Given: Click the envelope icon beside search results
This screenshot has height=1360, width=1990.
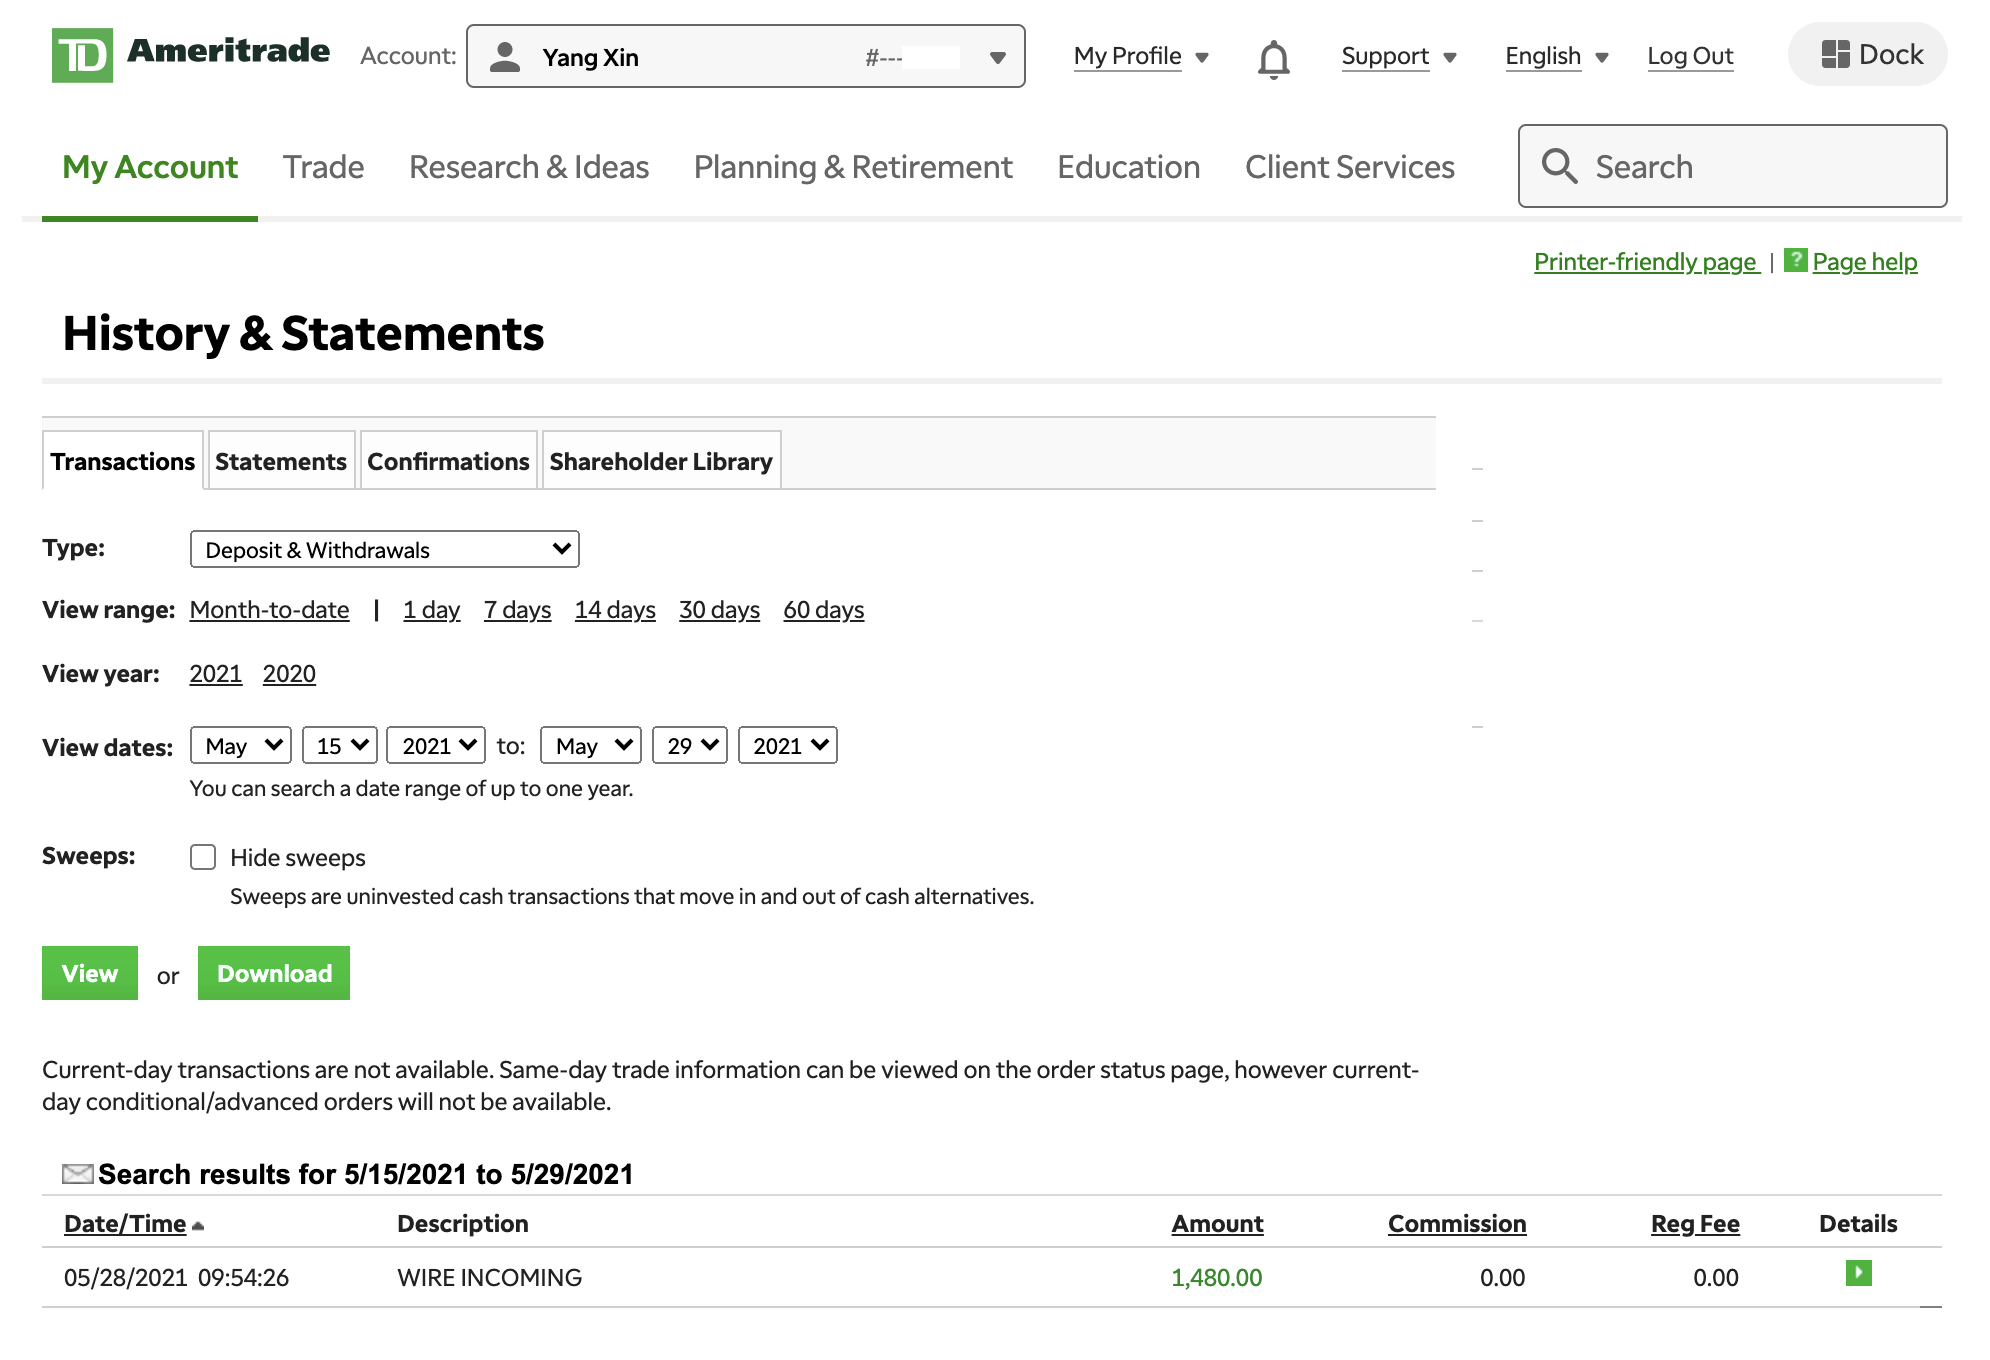Looking at the screenshot, I should coord(77,1173).
